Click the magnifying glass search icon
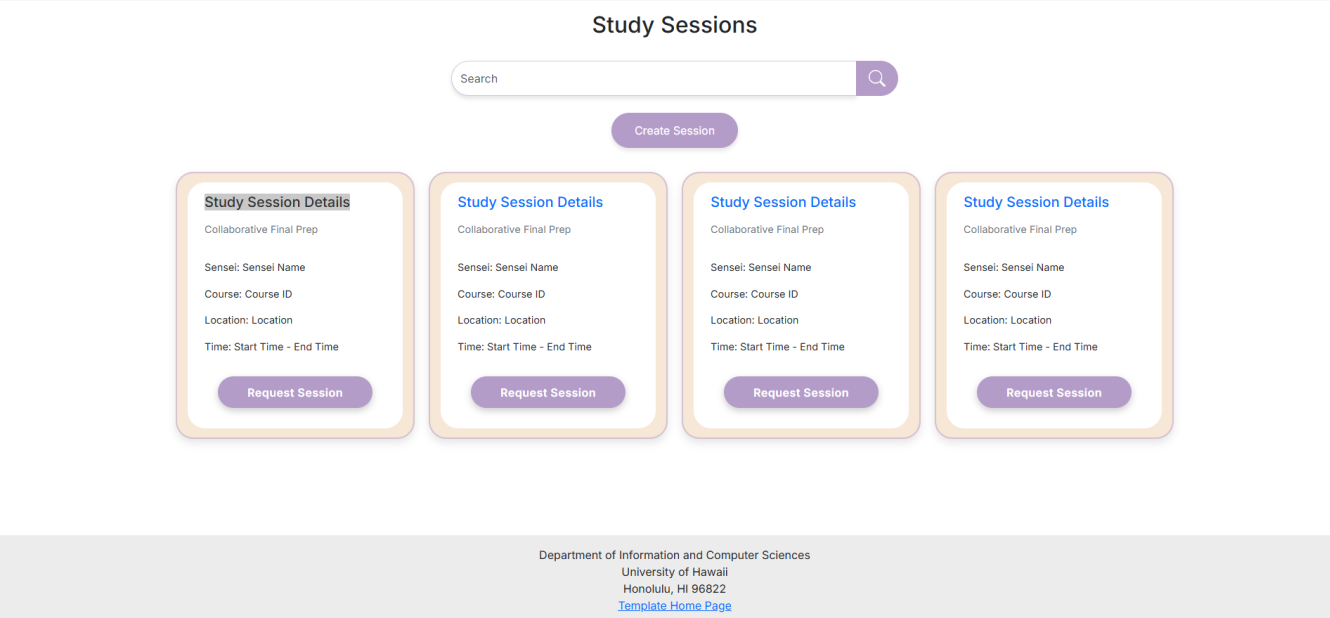 877,78
